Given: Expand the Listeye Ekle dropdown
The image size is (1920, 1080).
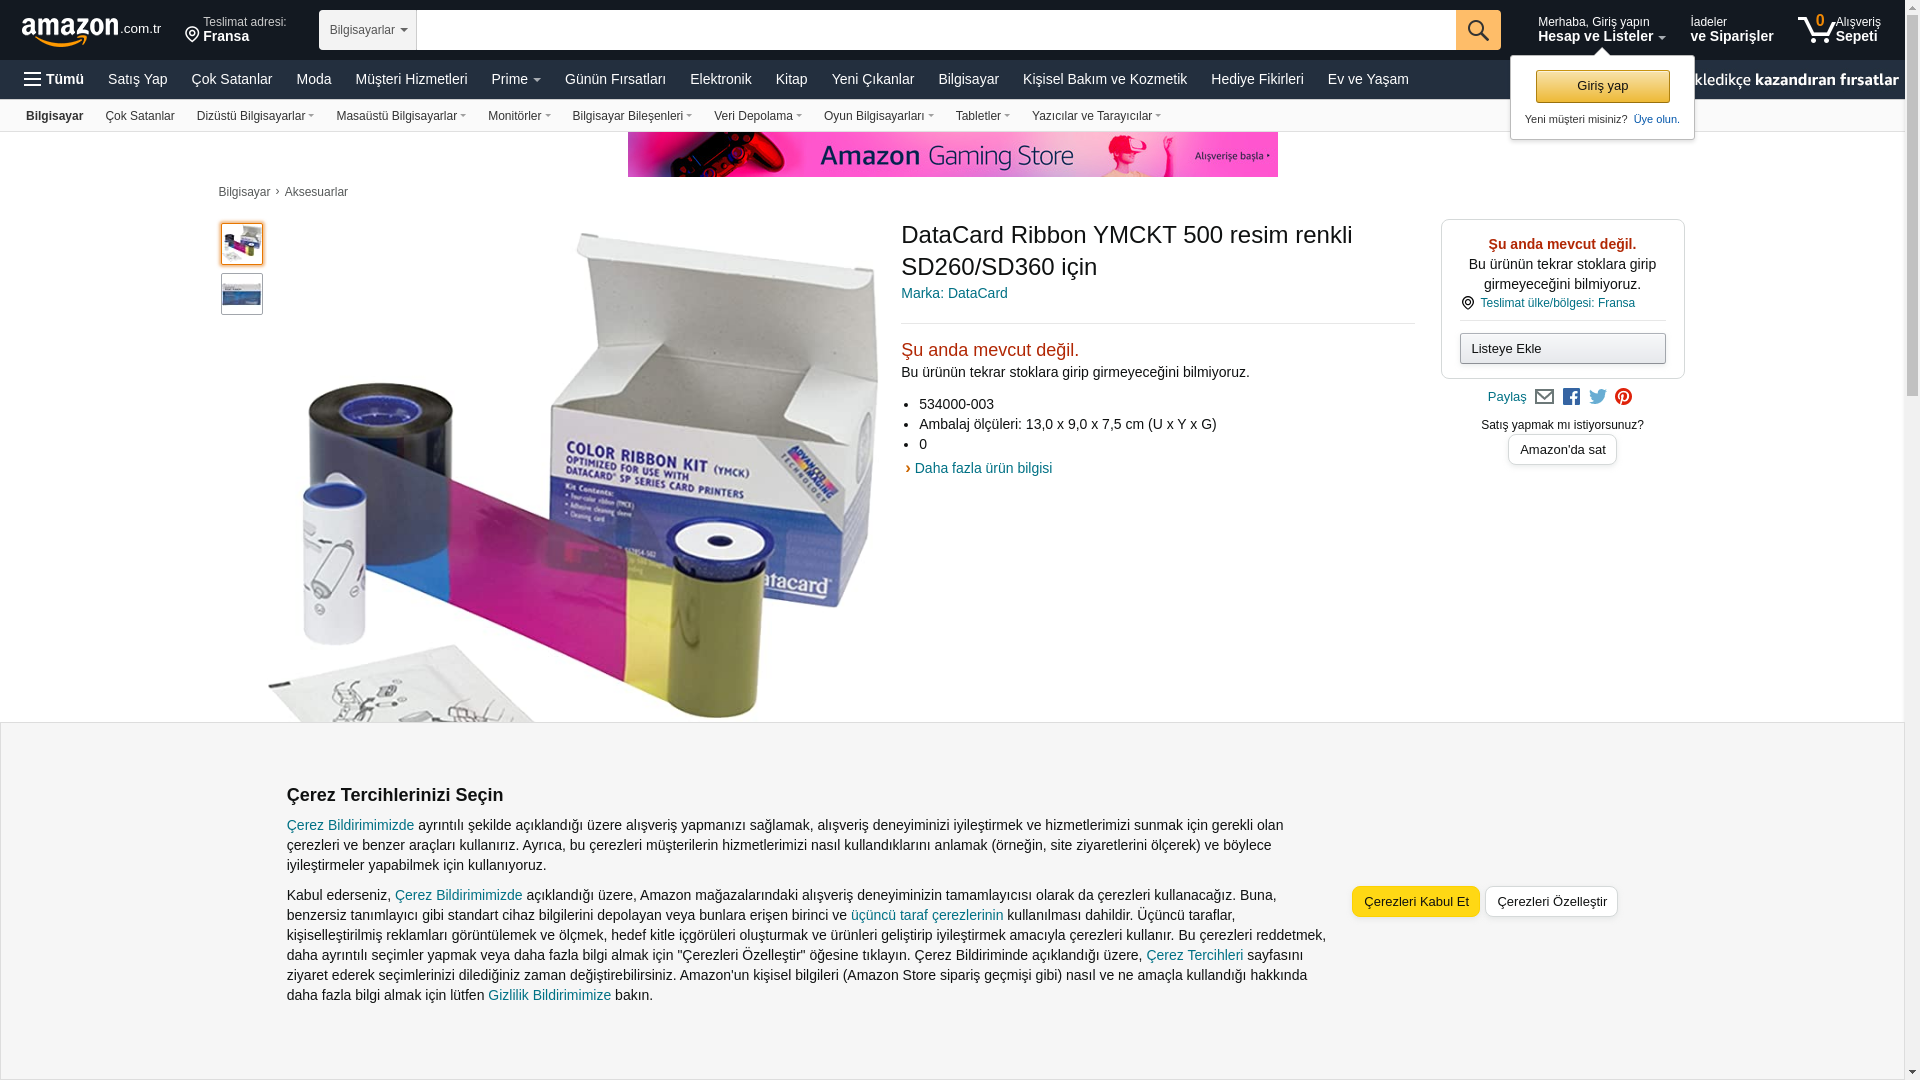Looking at the screenshot, I should tap(1562, 348).
